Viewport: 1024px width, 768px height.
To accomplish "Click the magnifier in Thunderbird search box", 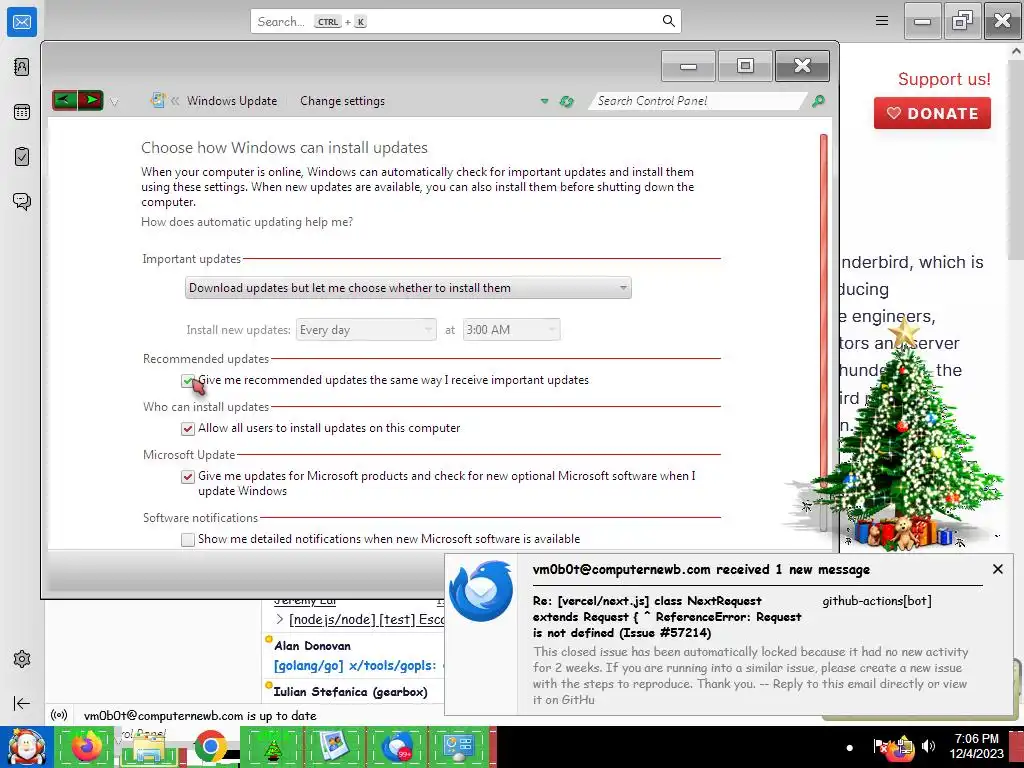I will point(668,21).
